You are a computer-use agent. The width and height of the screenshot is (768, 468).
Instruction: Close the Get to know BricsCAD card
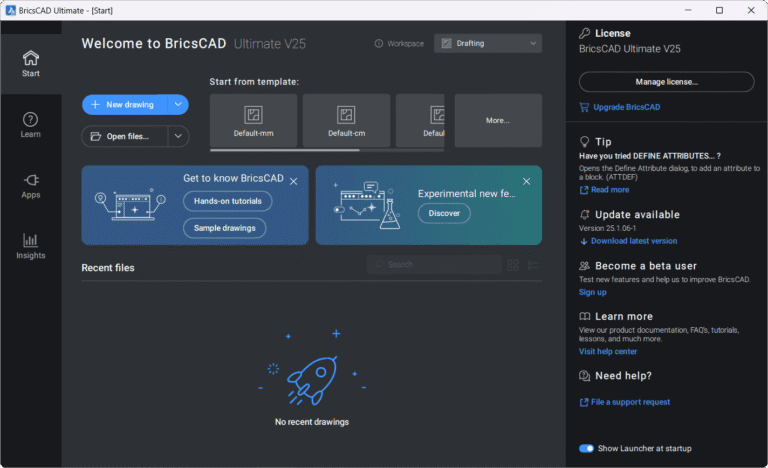[x=293, y=181]
